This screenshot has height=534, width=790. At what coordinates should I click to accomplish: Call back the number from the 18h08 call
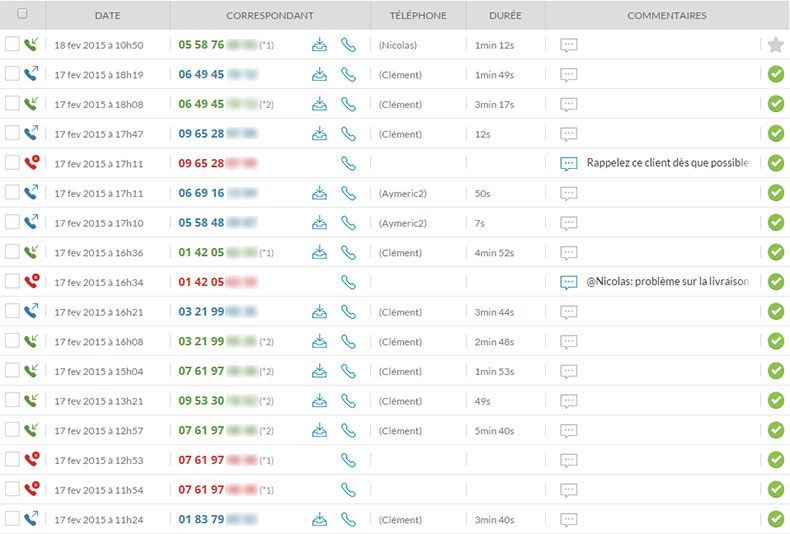click(348, 104)
